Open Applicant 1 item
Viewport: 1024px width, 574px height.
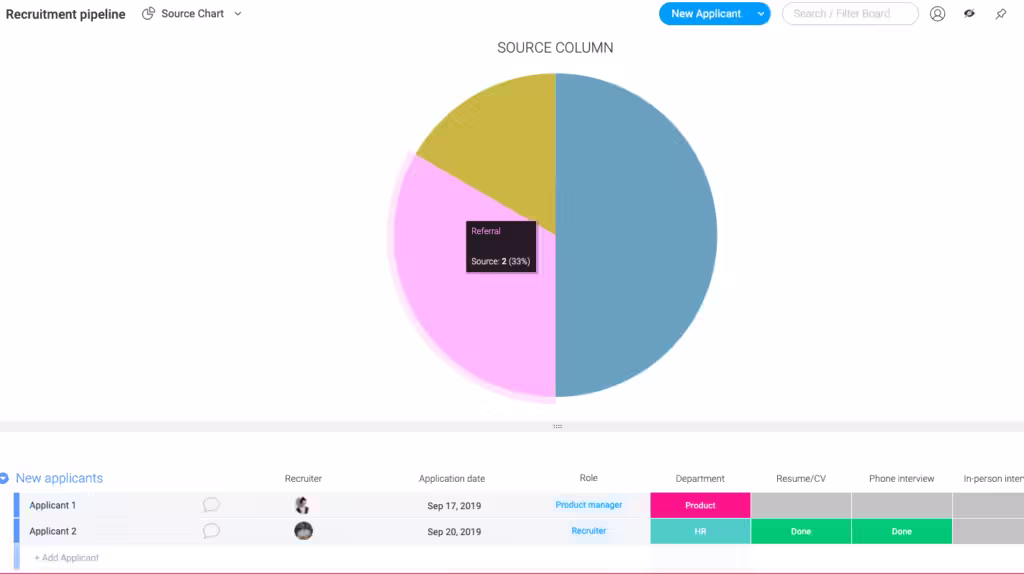pos(52,505)
